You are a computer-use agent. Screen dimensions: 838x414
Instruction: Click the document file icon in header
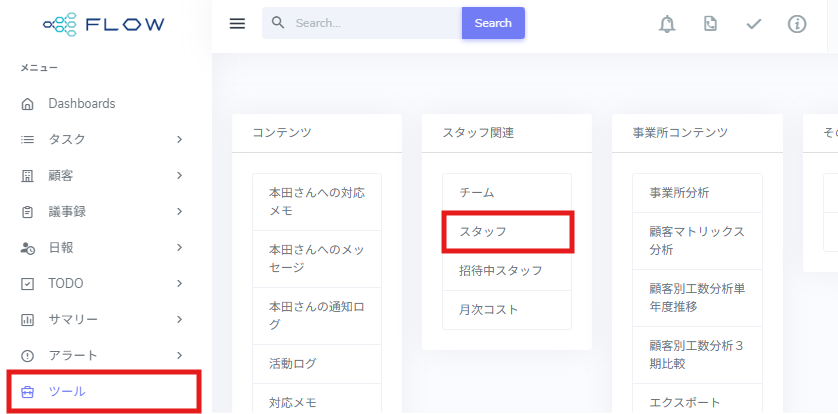(710, 24)
